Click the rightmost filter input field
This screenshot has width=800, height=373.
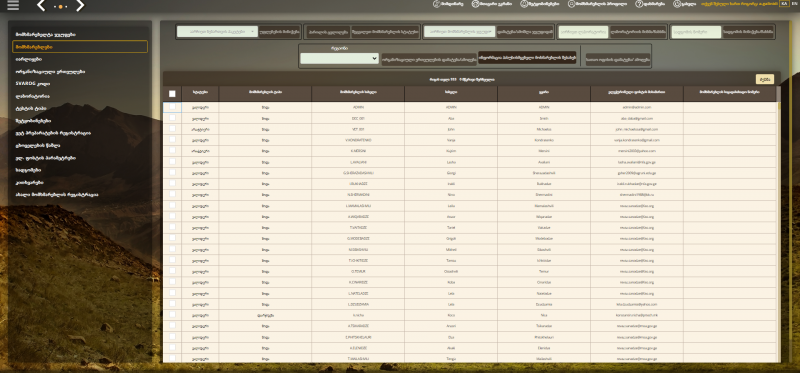696,32
